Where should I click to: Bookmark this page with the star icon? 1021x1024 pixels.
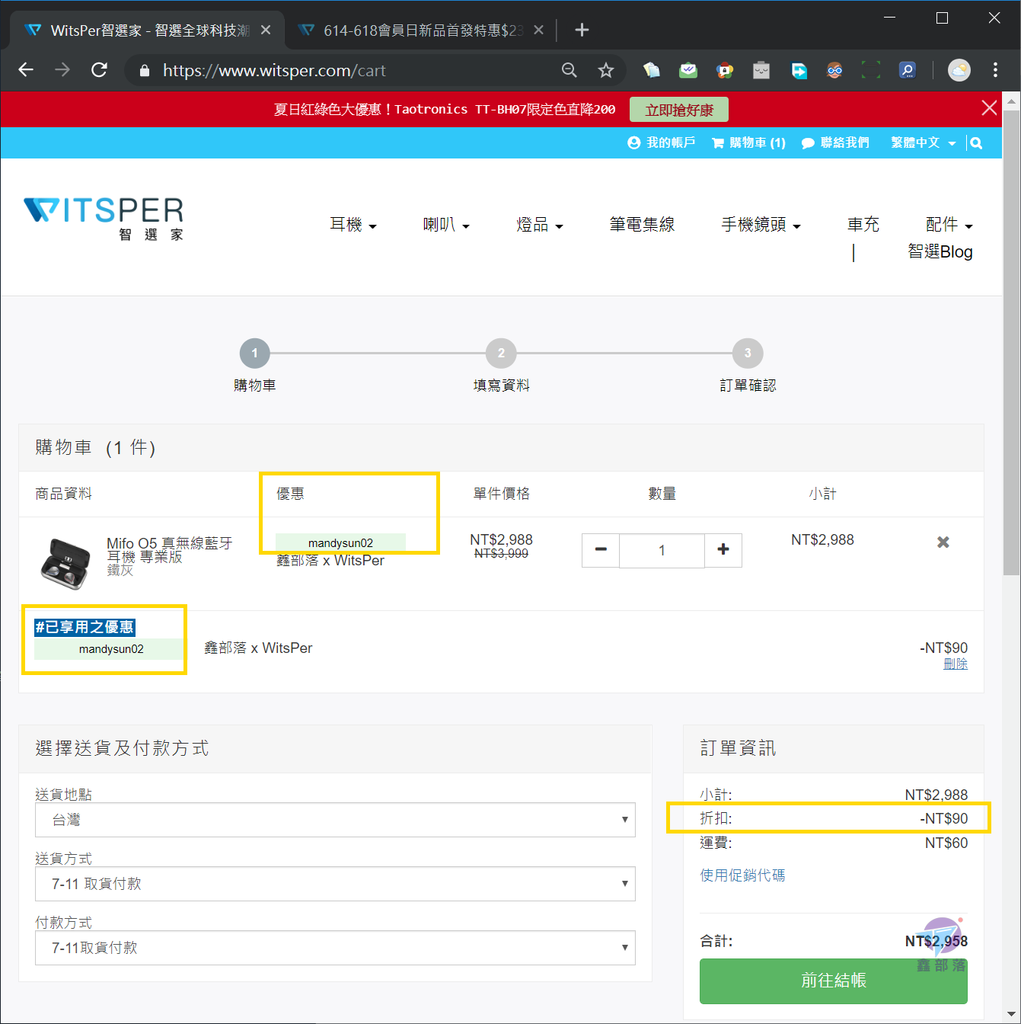click(x=606, y=70)
